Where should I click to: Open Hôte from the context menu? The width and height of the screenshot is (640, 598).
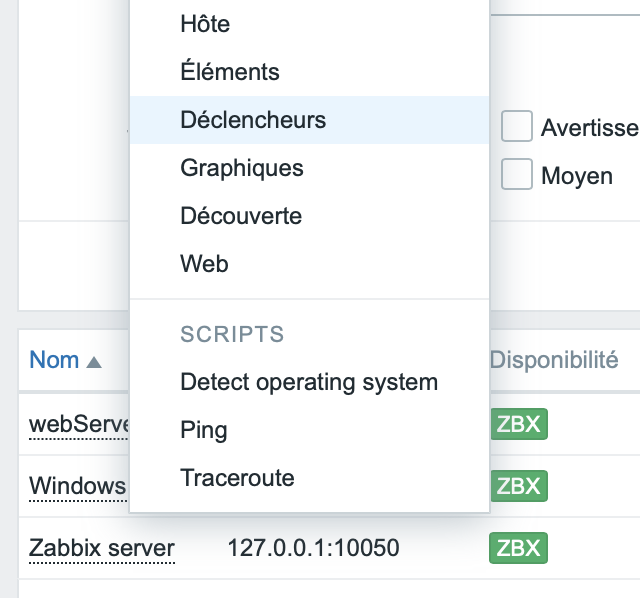click(x=205, y=23)
